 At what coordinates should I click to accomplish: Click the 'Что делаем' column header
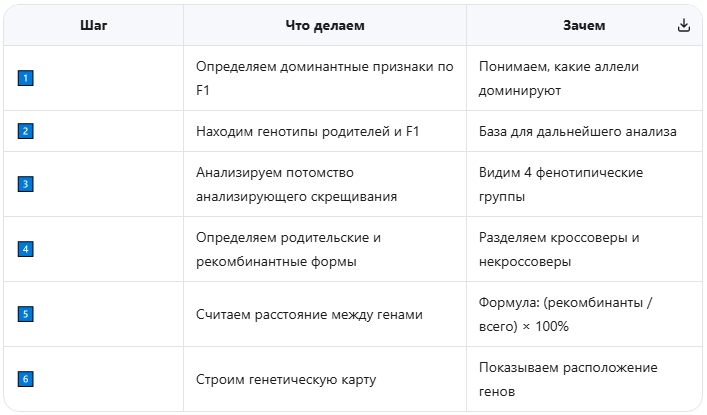(325, 25)
